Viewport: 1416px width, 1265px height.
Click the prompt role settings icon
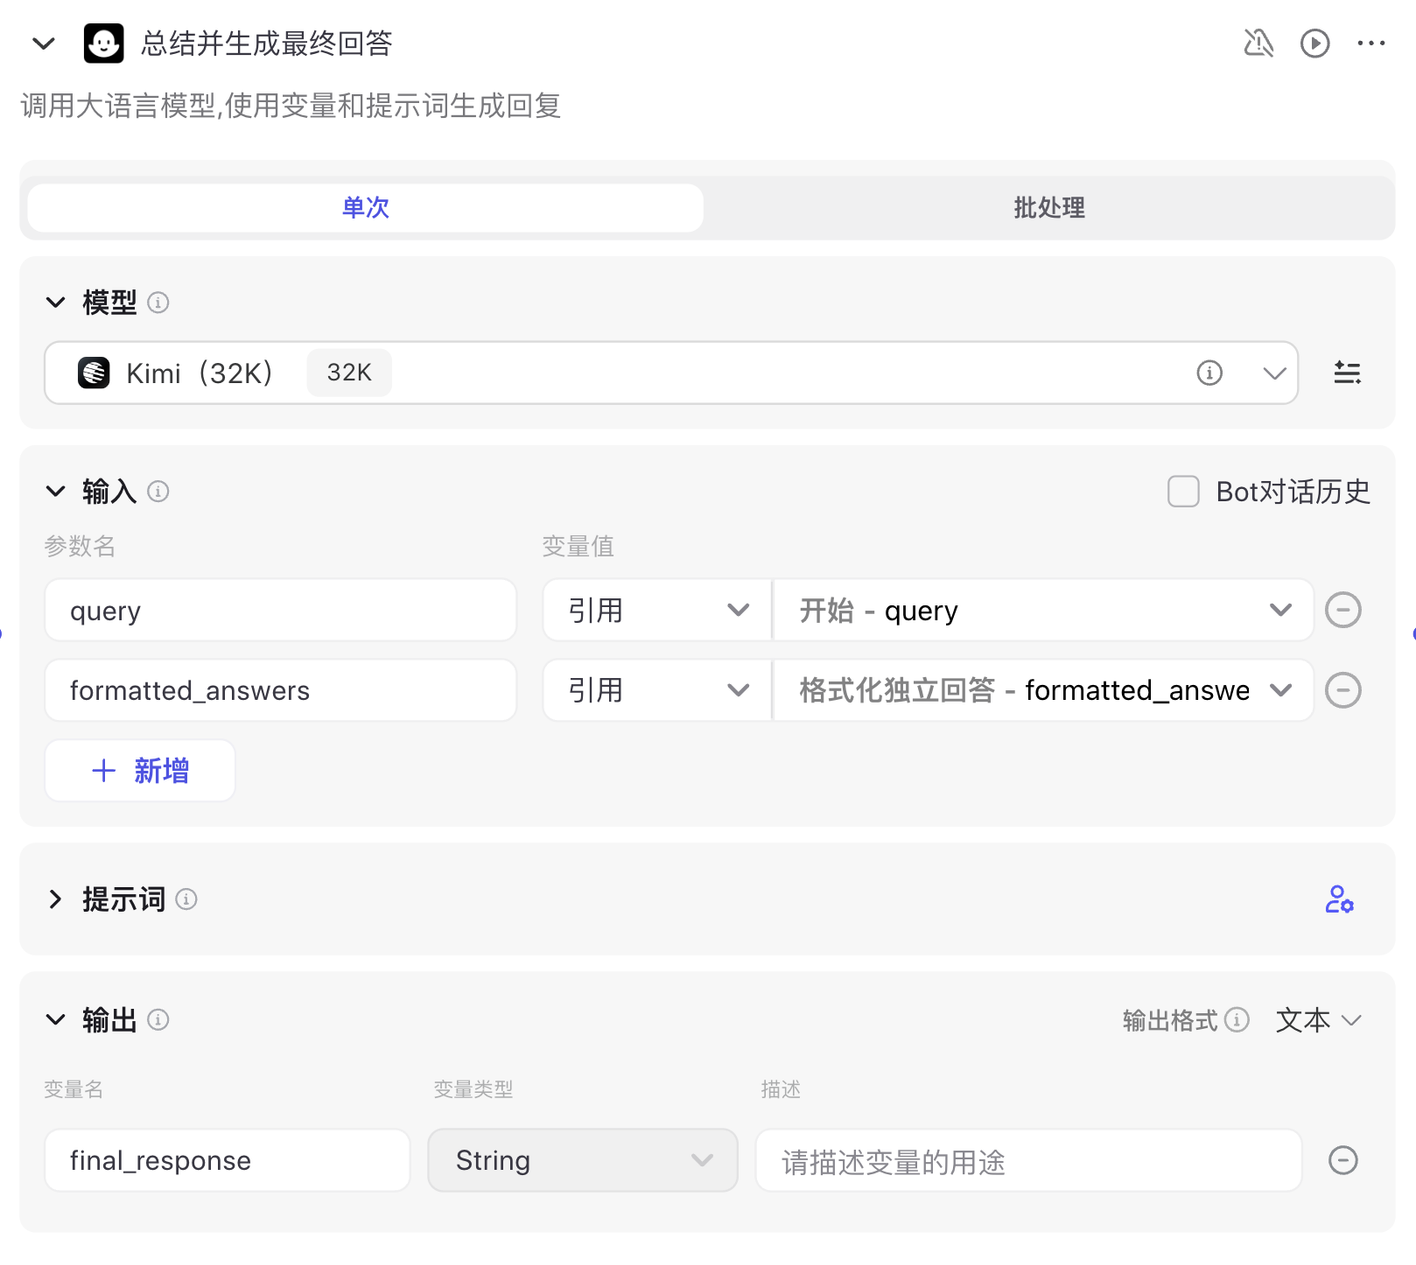1339,900
